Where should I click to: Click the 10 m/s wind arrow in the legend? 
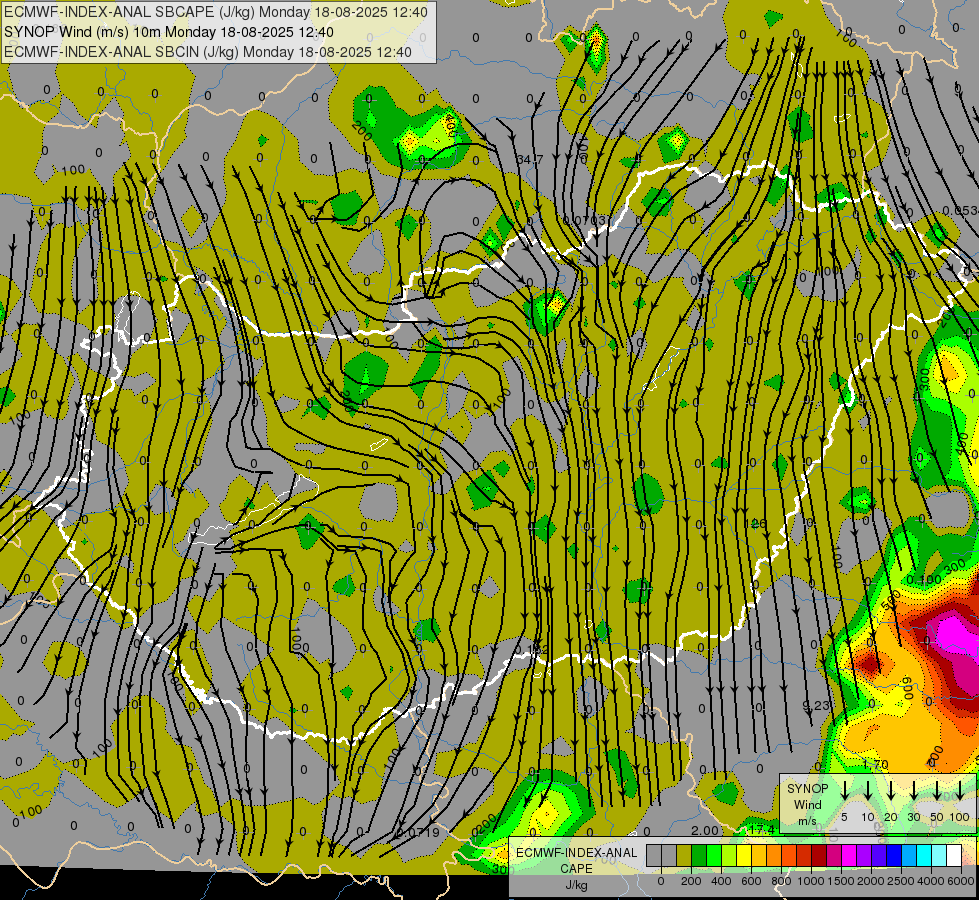(x=867, y=790)
